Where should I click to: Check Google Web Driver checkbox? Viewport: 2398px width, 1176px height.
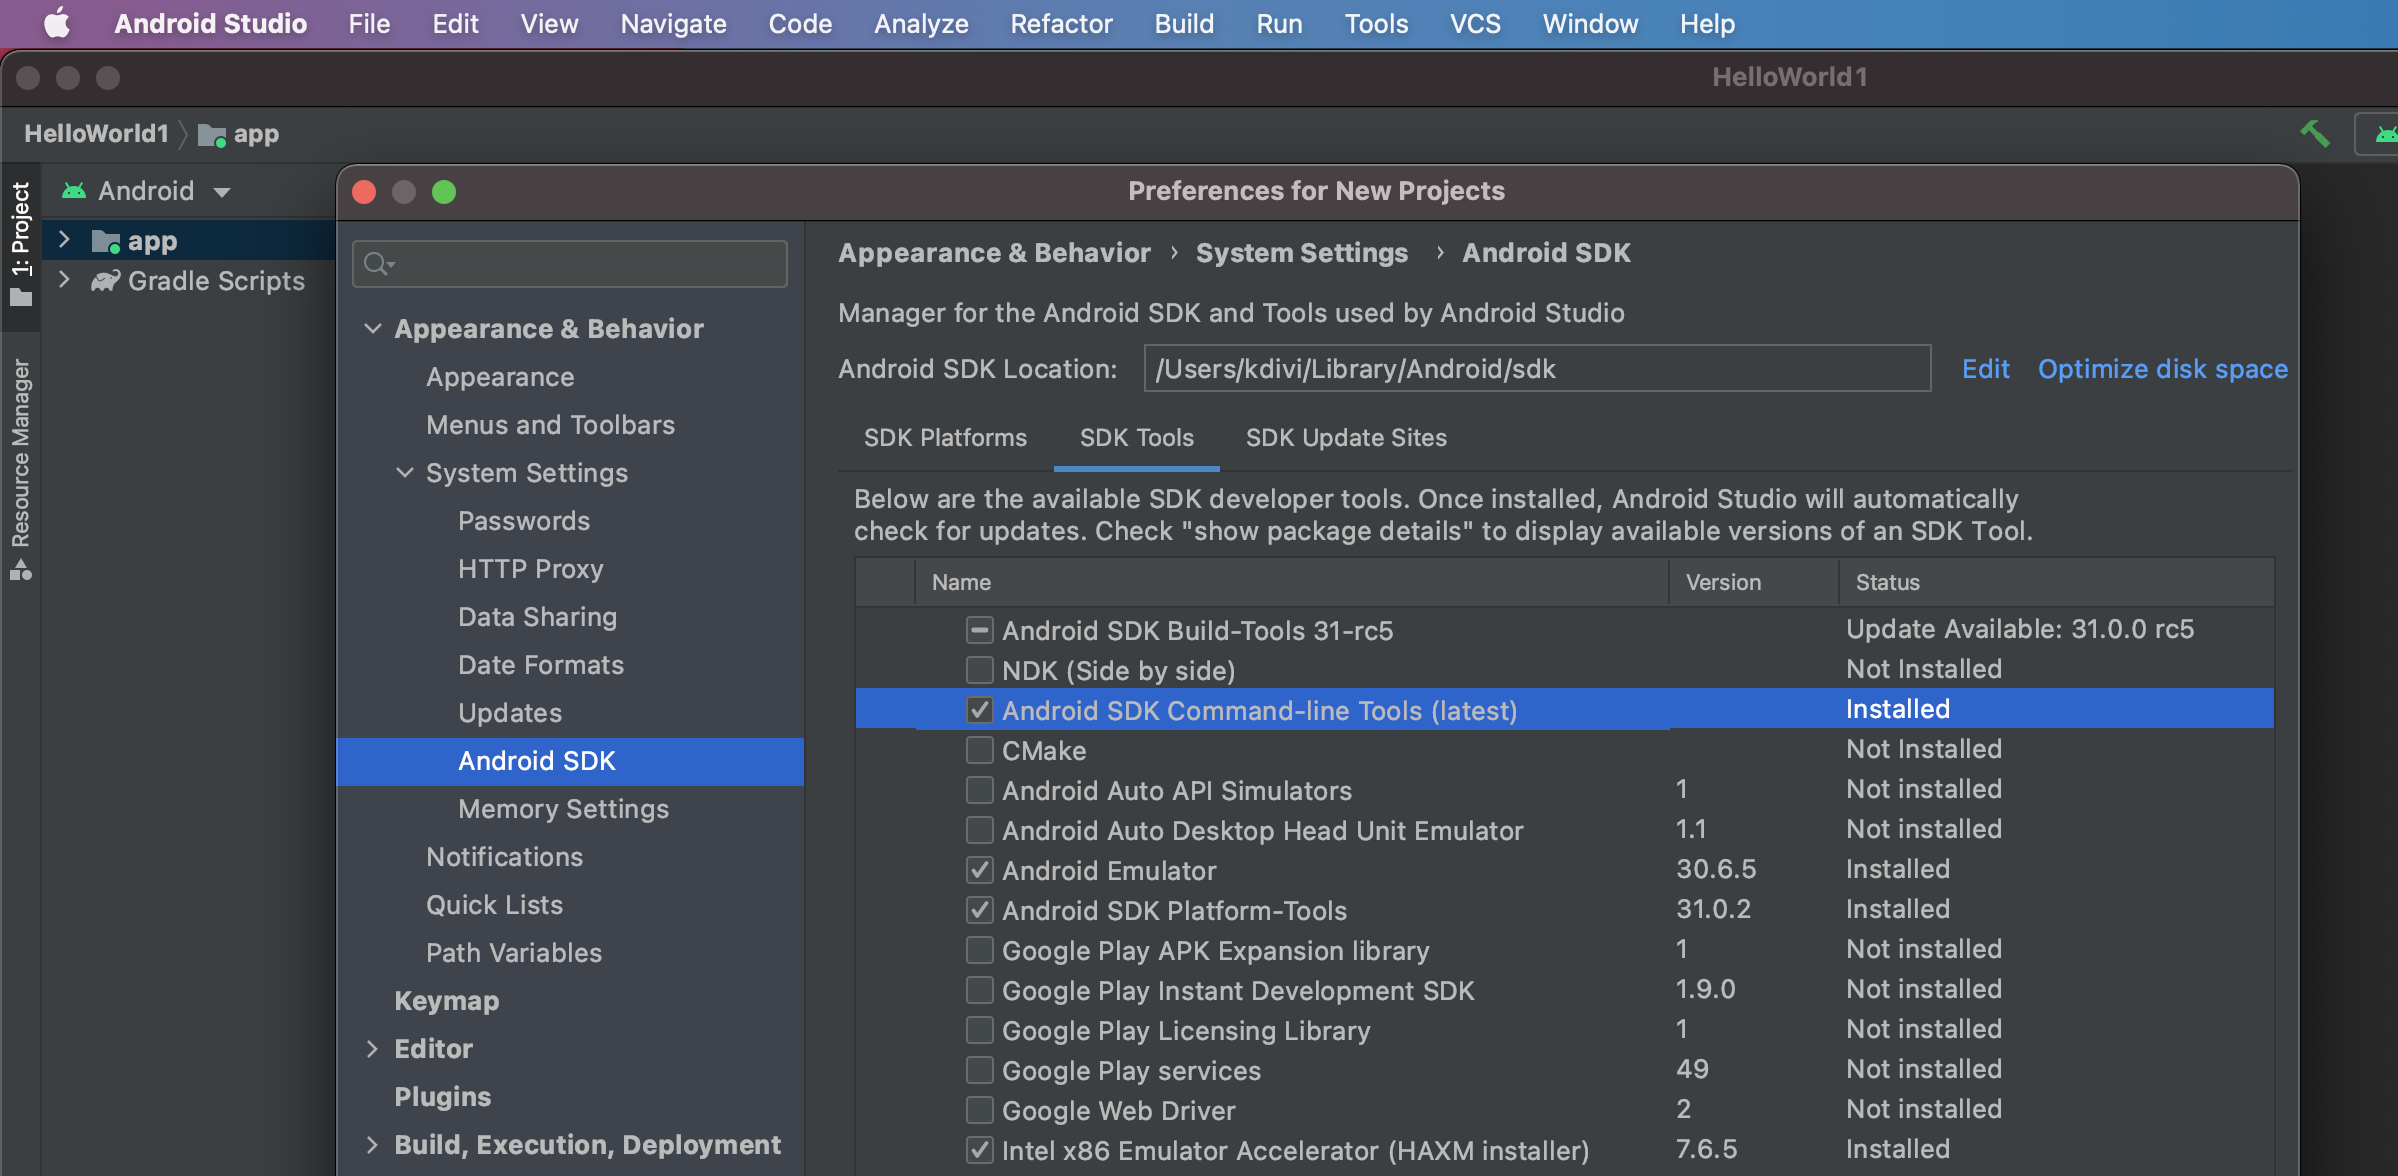[x=979, y=1110]
